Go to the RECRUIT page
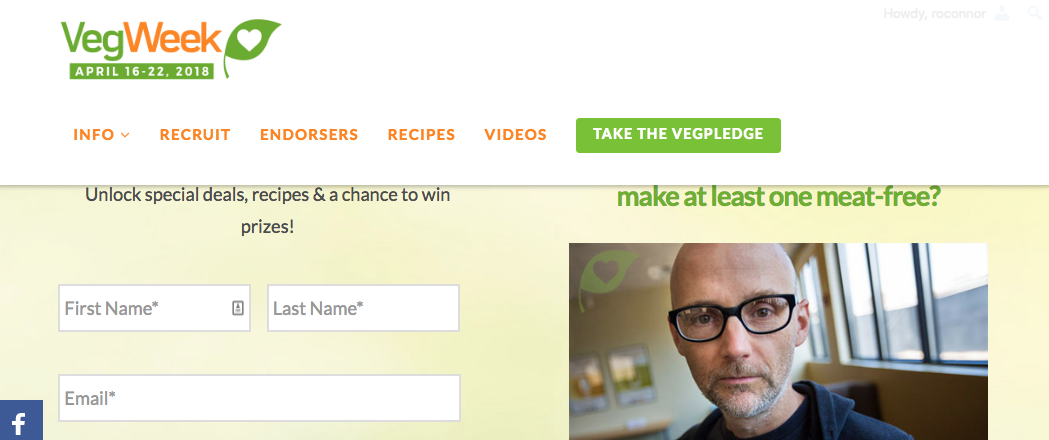Viewport: 1049px width, 440px height. point(195,134)
